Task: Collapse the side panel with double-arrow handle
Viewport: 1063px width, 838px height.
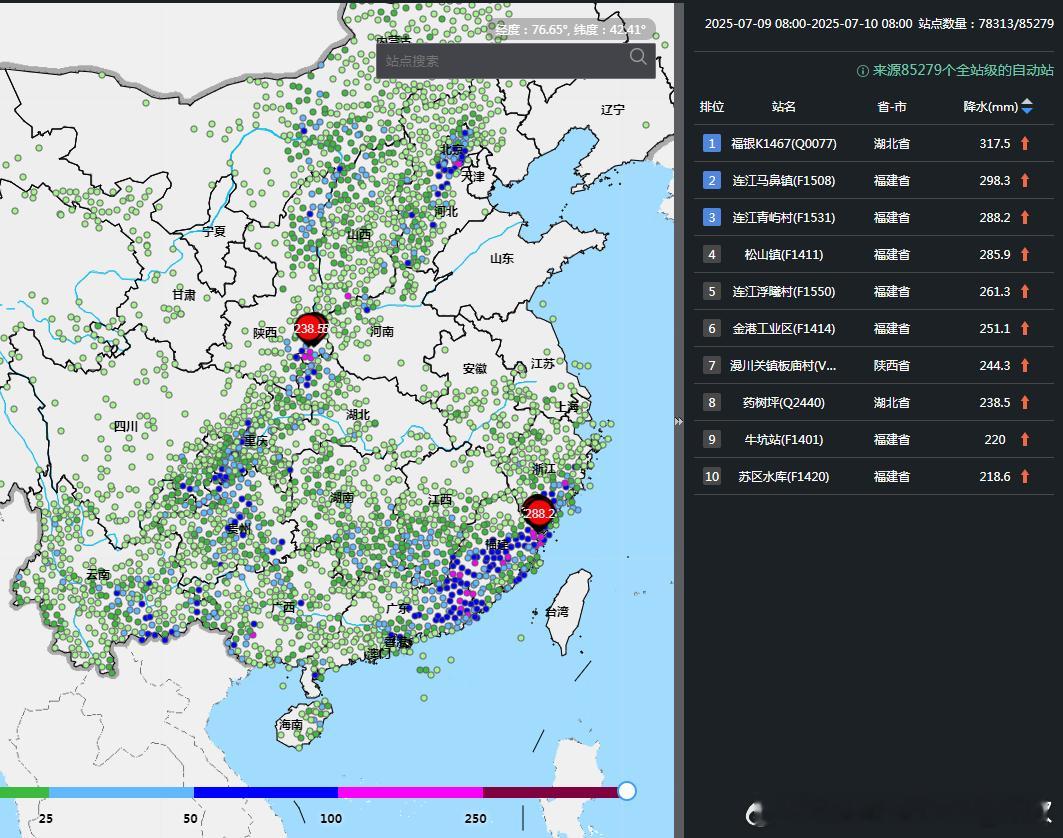Action: point(679,421)
